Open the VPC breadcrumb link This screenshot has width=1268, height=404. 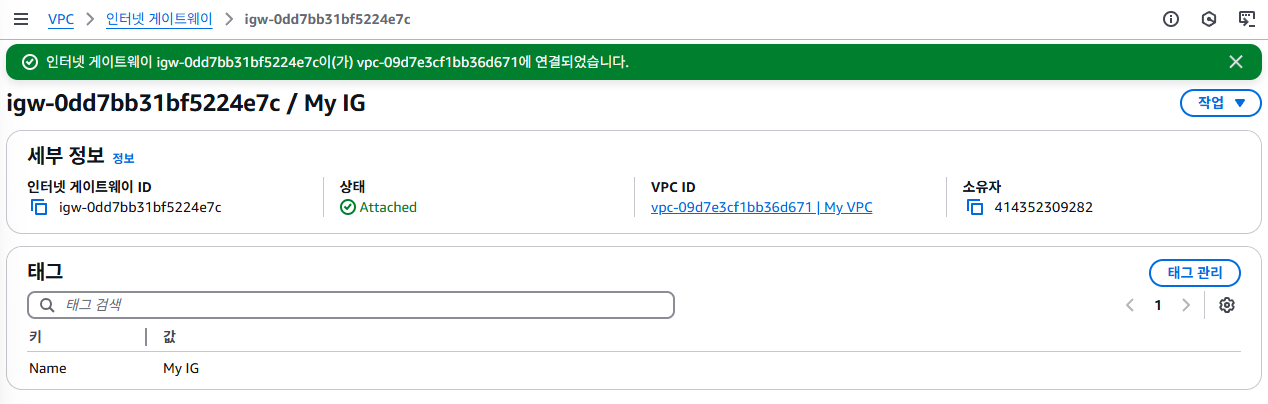[x=61, y=19]
